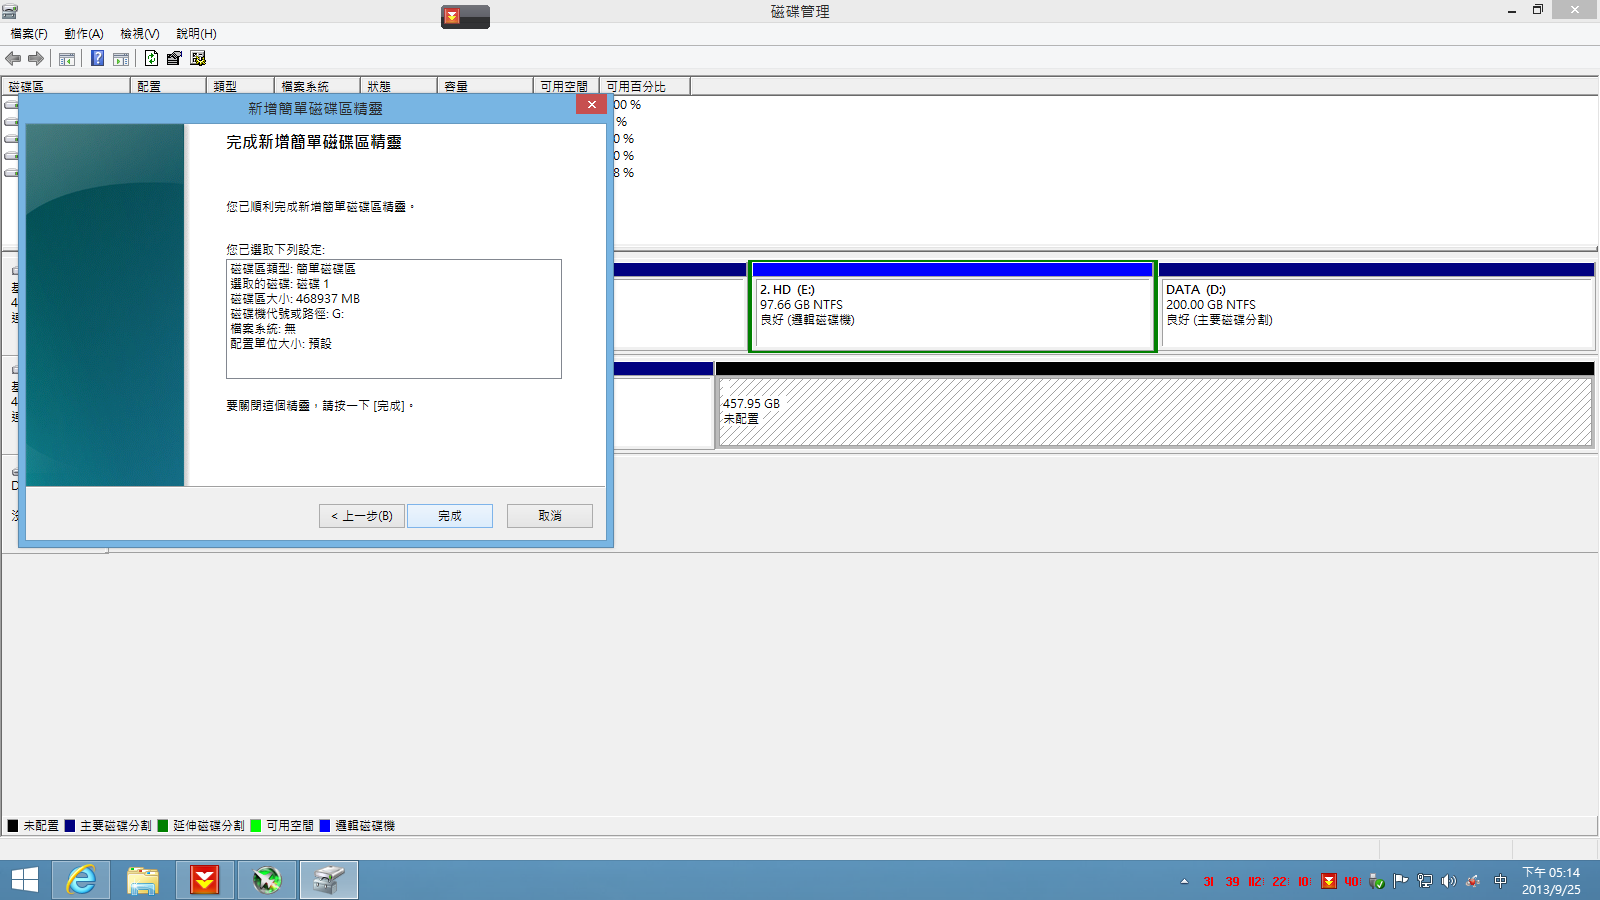
Task: Toggle the action pane toolbar icon
Action: click(x=121, y=59)
